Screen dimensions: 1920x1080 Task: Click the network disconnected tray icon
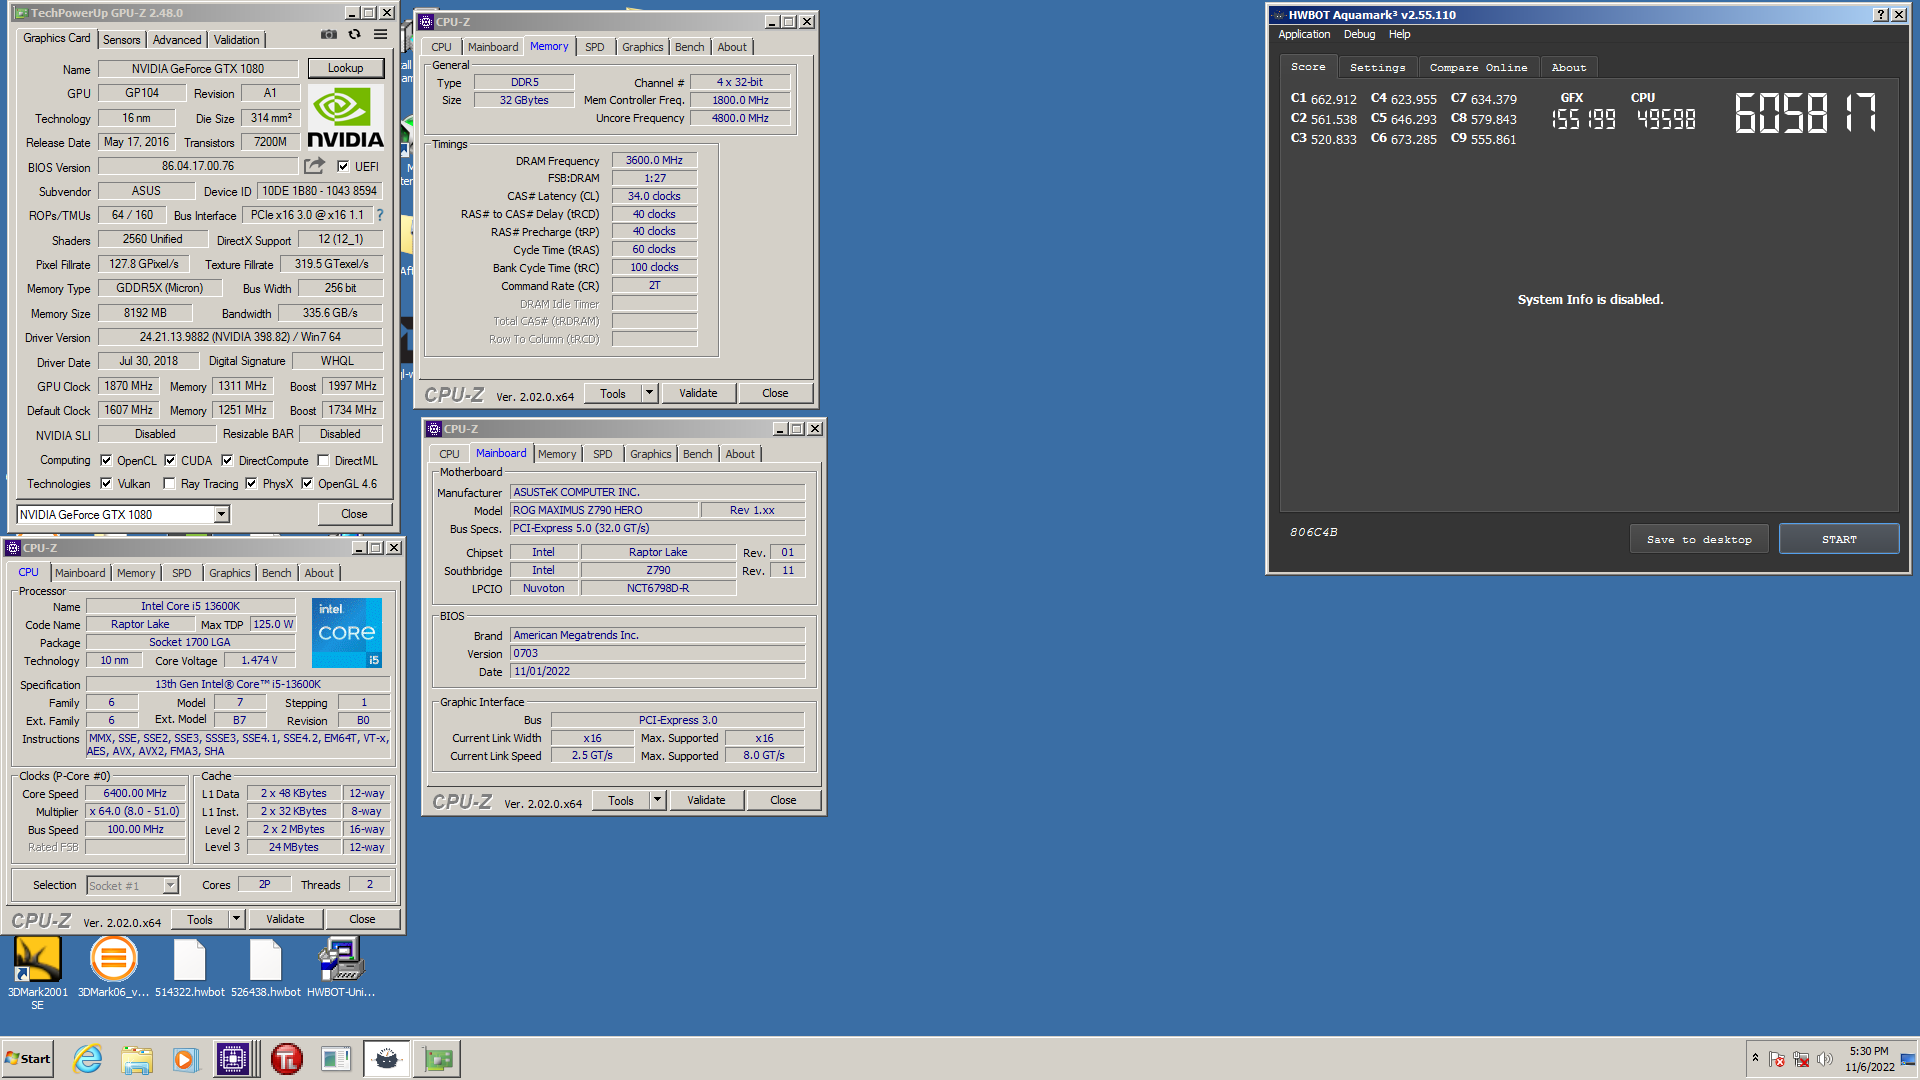tap(1801, 1060)
